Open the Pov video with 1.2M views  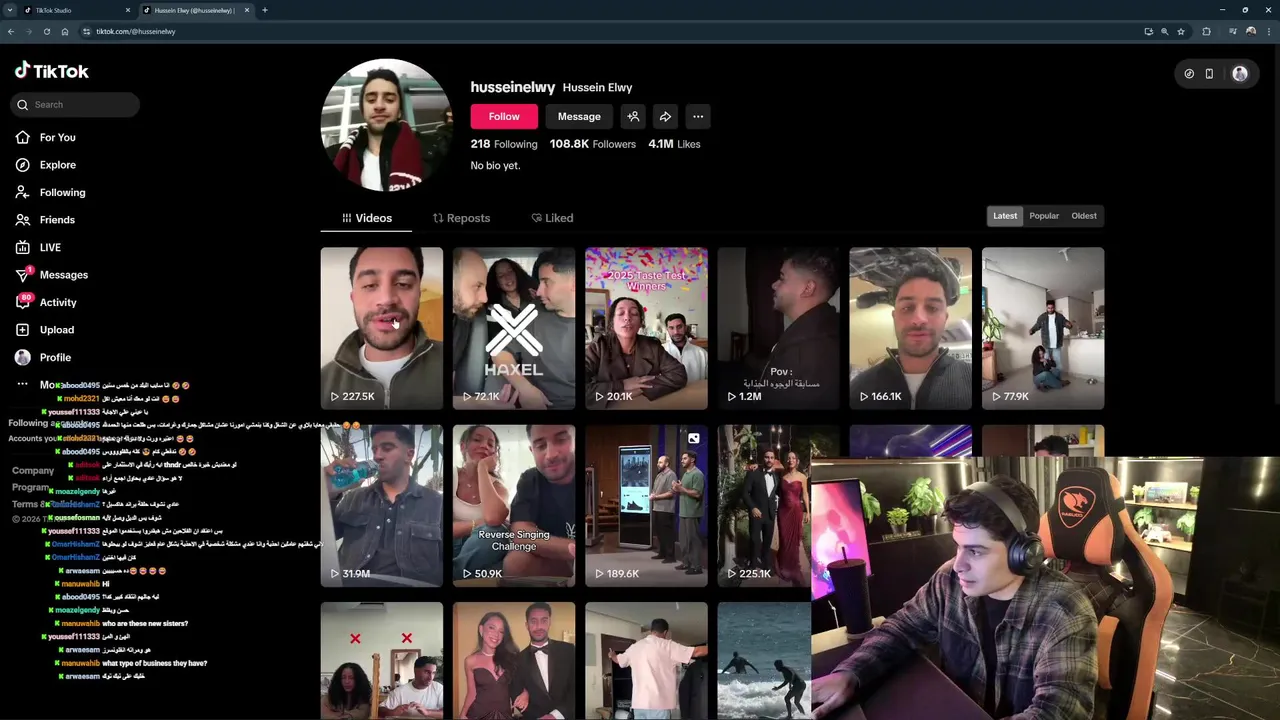tap(778, 328)
